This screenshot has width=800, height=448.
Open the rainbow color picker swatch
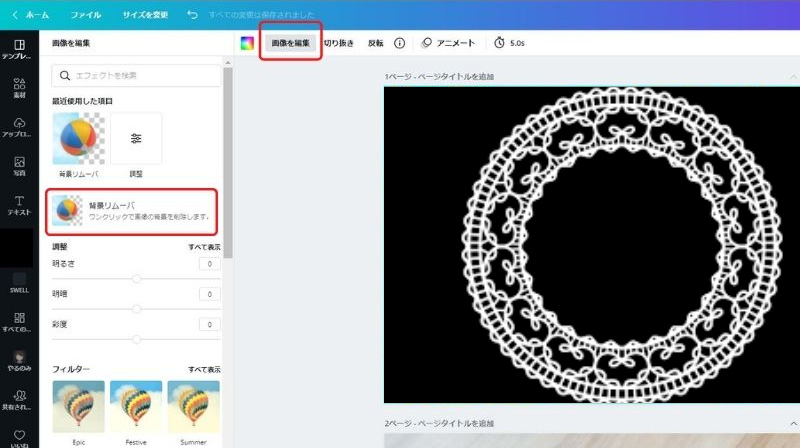[x=247, y=43]
